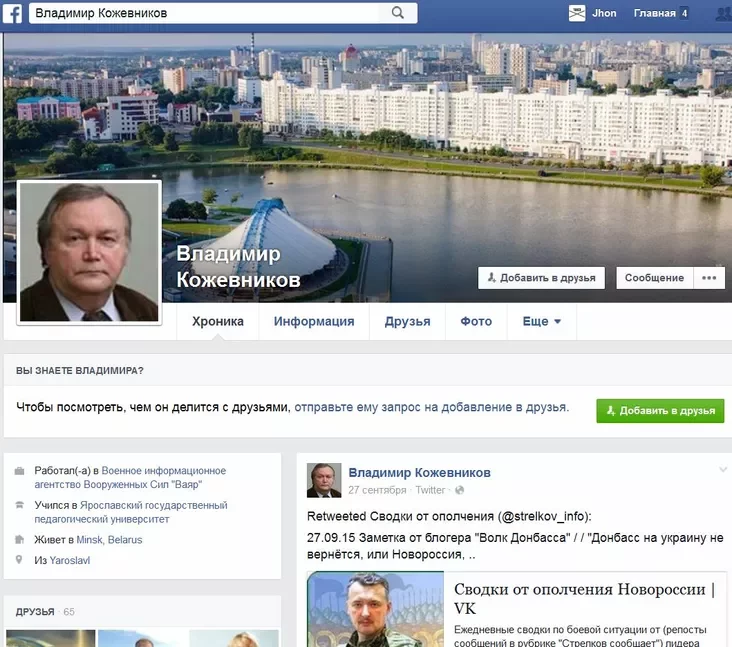The width and height of the screenshot is (732, 647).
Task: Open the friend requests icon in top bar
Action: coord(724,14)
